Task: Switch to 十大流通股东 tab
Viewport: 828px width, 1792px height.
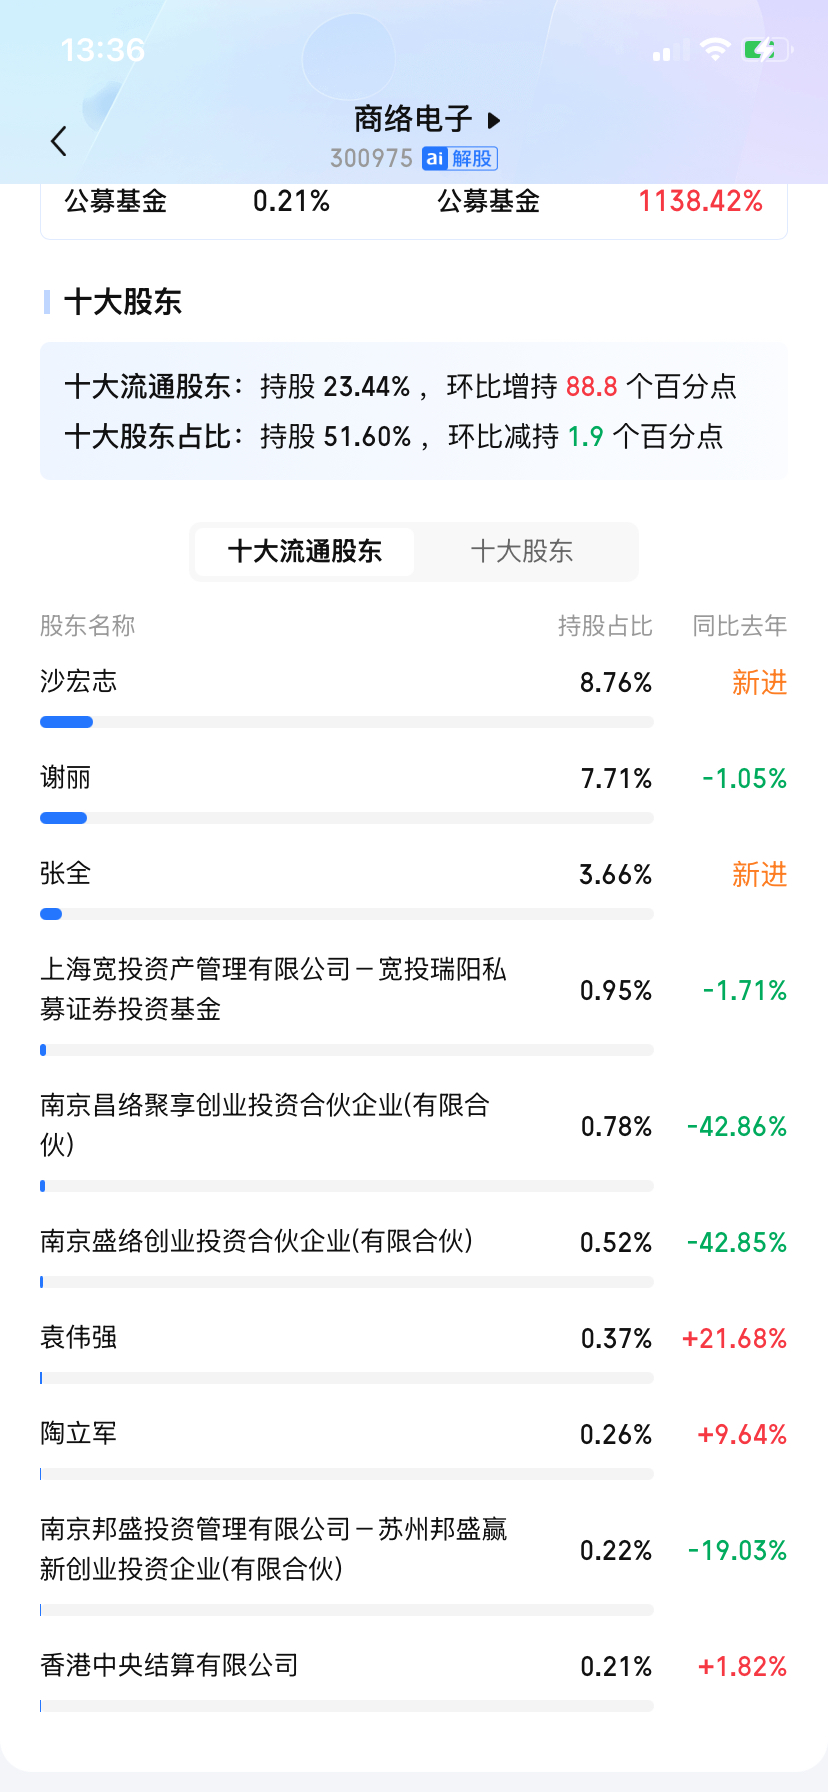Action: [305, 551]
